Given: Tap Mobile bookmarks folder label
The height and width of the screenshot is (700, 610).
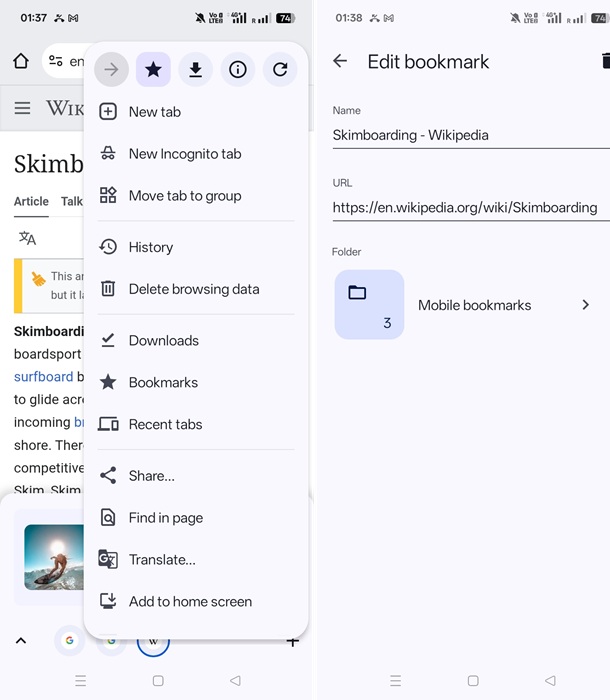Looking at the screenshot, I should pyautogui.click(x=475, y=305).
